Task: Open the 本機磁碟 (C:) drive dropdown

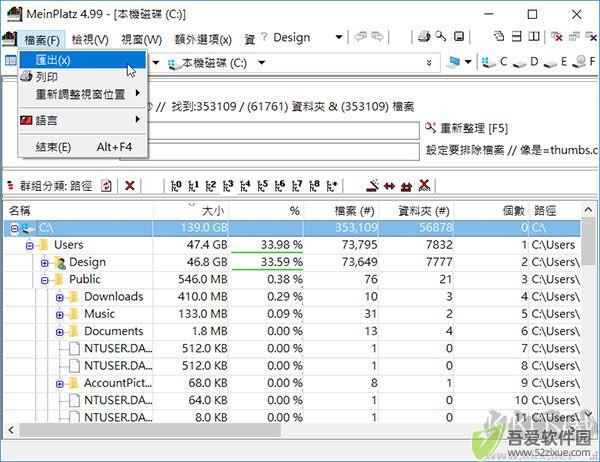Action: coord(261,62)
